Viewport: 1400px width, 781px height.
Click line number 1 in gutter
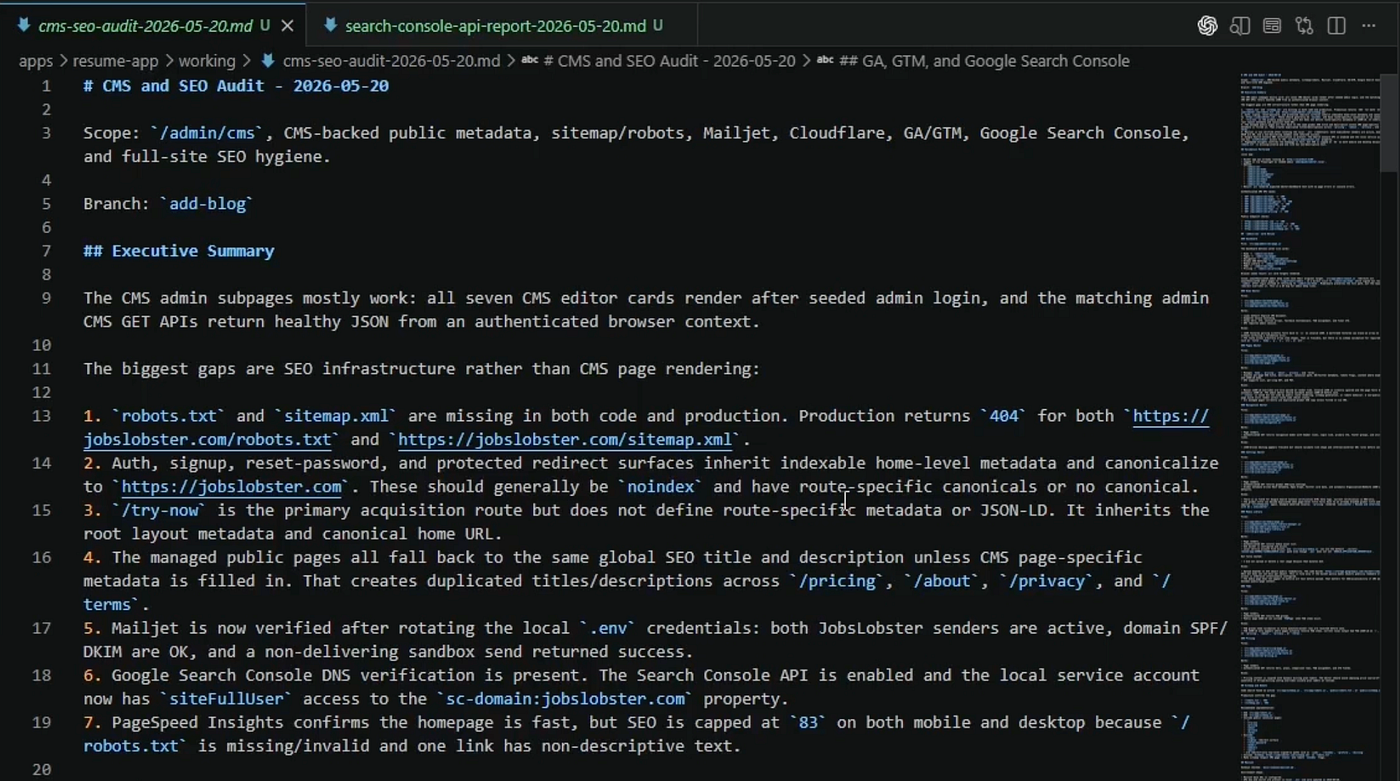(x=45, y=86)
